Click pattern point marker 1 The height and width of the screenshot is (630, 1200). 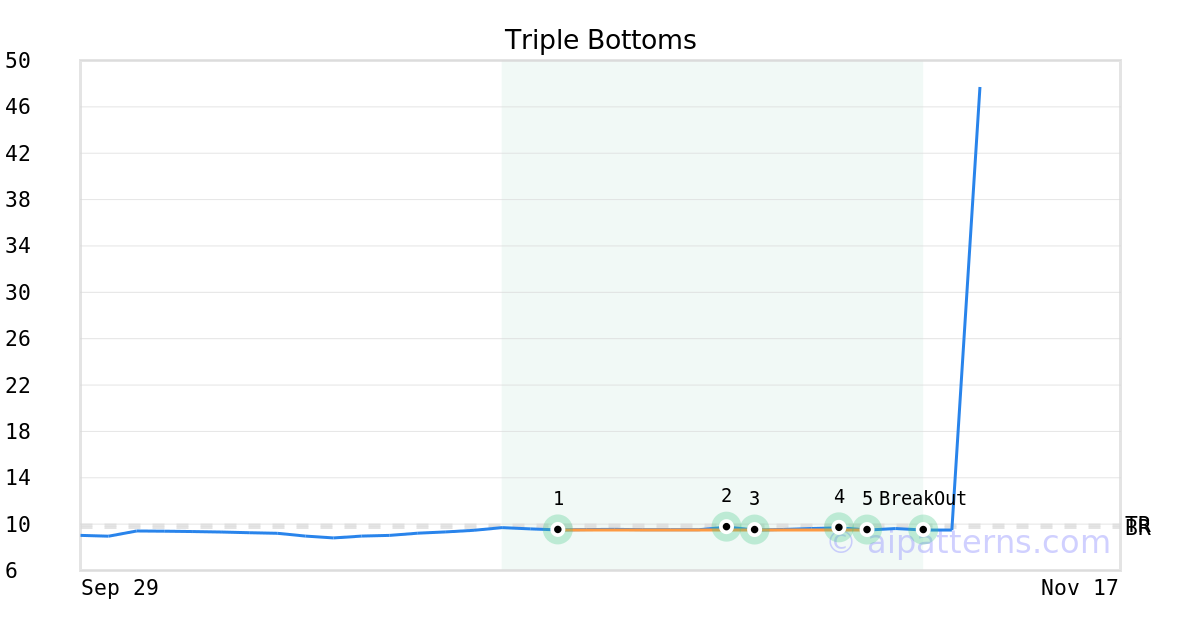click(558, 529)
